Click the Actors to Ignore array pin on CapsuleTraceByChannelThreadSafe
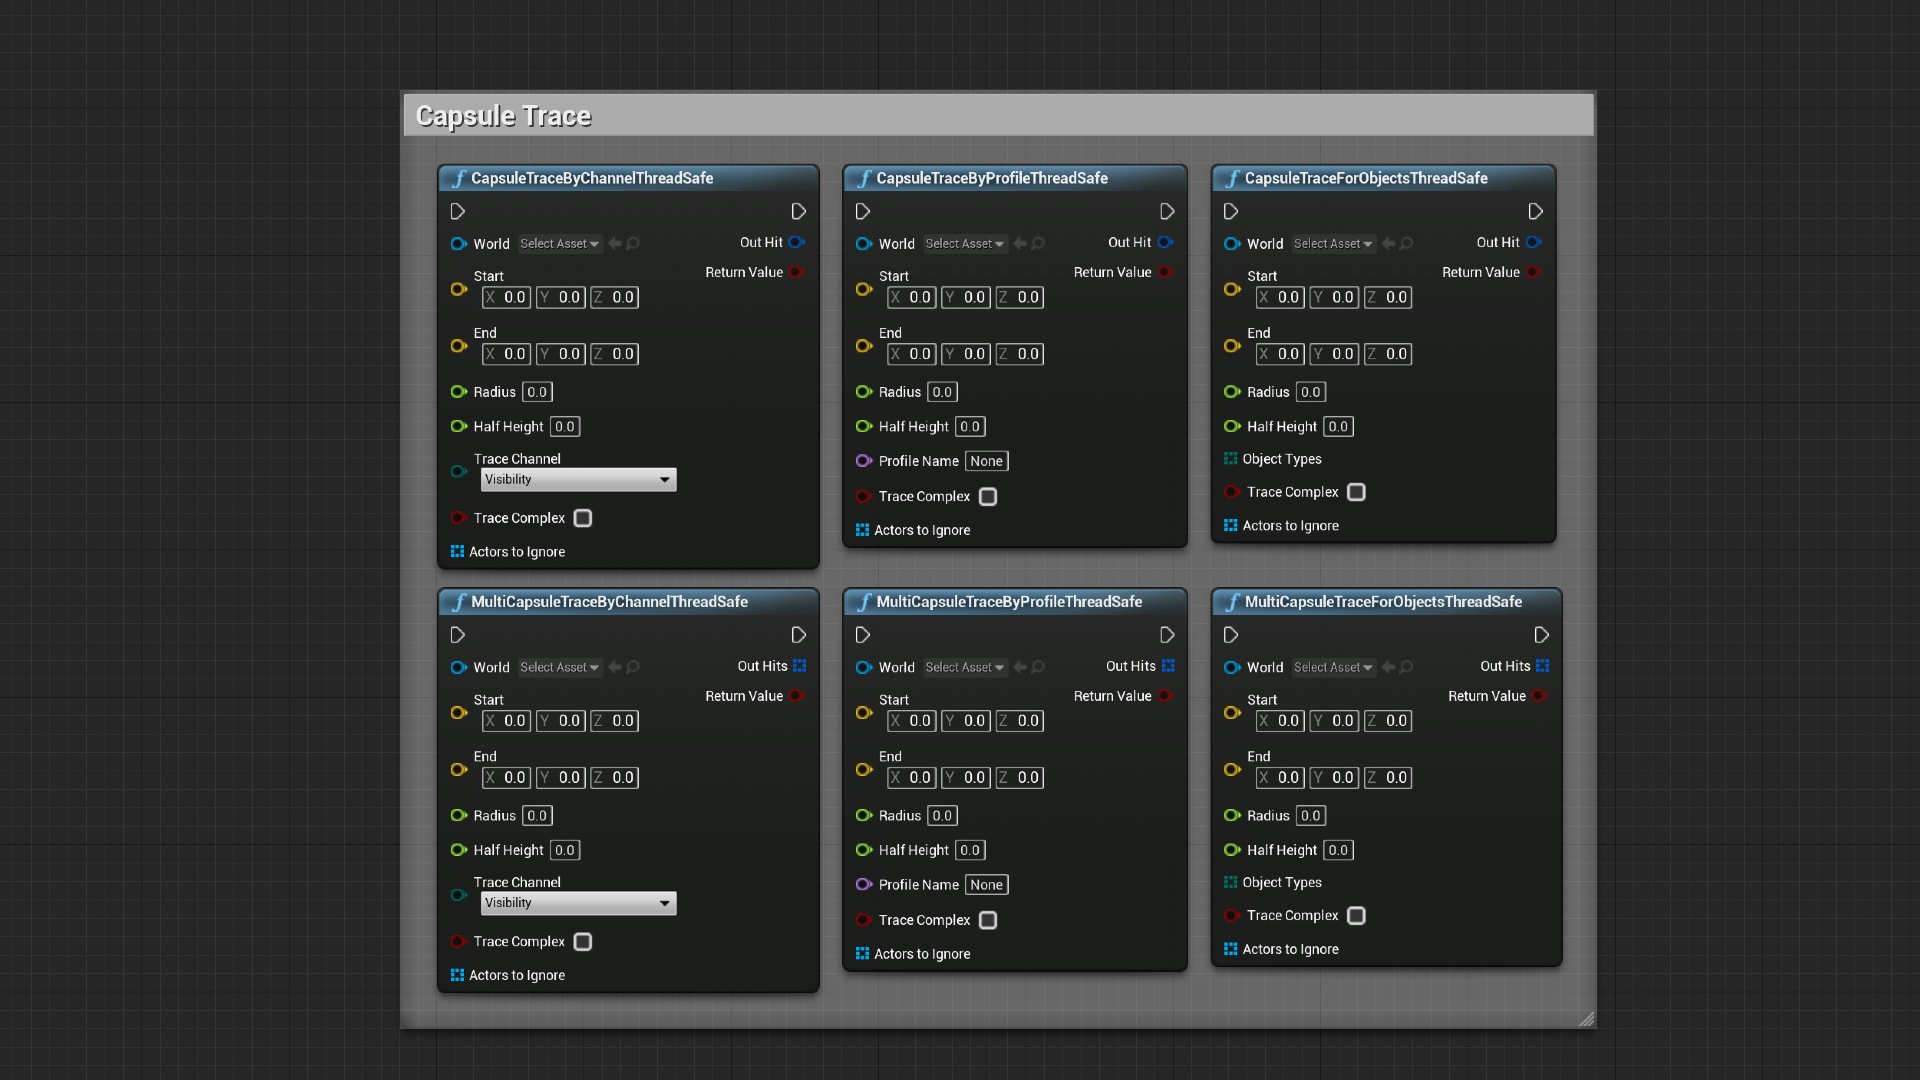This screenshot has height=1080, width=1920. tap(458, 551)
